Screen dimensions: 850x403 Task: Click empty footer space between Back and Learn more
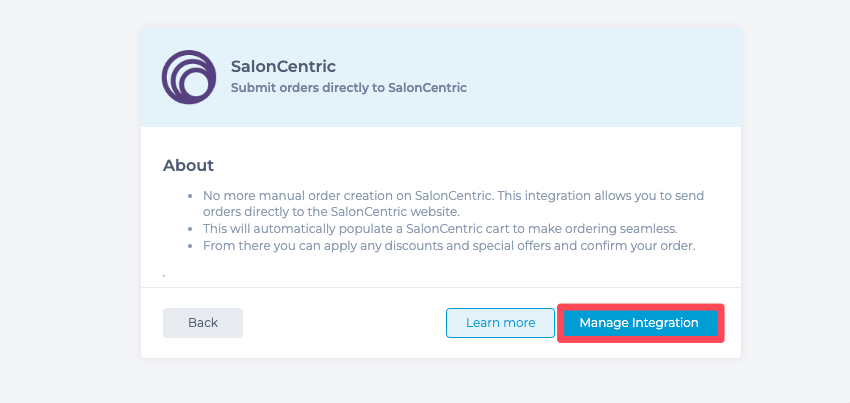[x=344, y=323]
